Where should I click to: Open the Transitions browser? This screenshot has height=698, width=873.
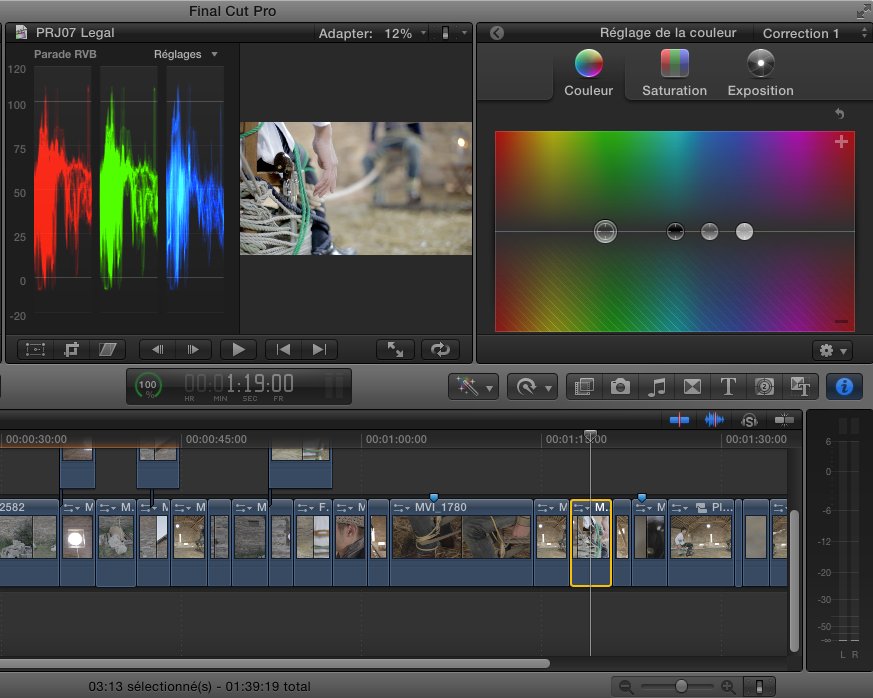692,386
